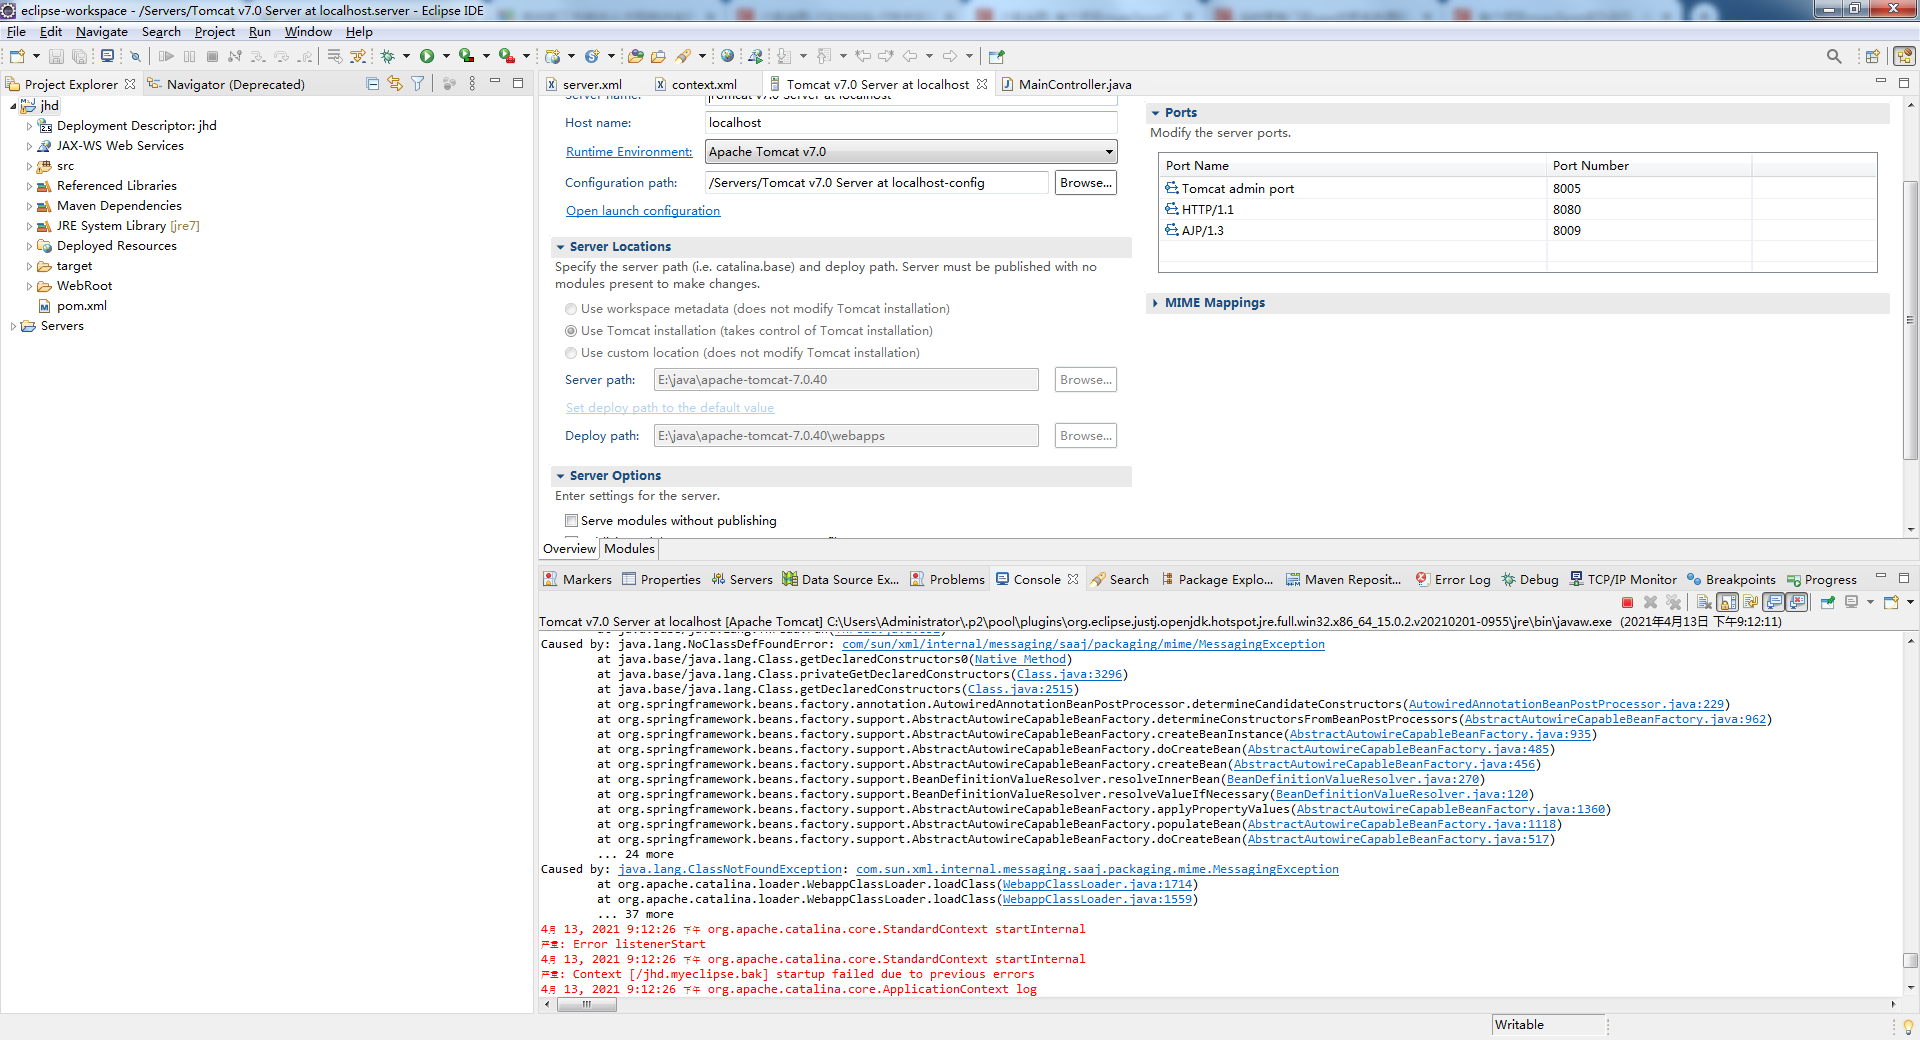Open the Servers view tab
Screen dimensions: 1920x1040
coord(741,580)
